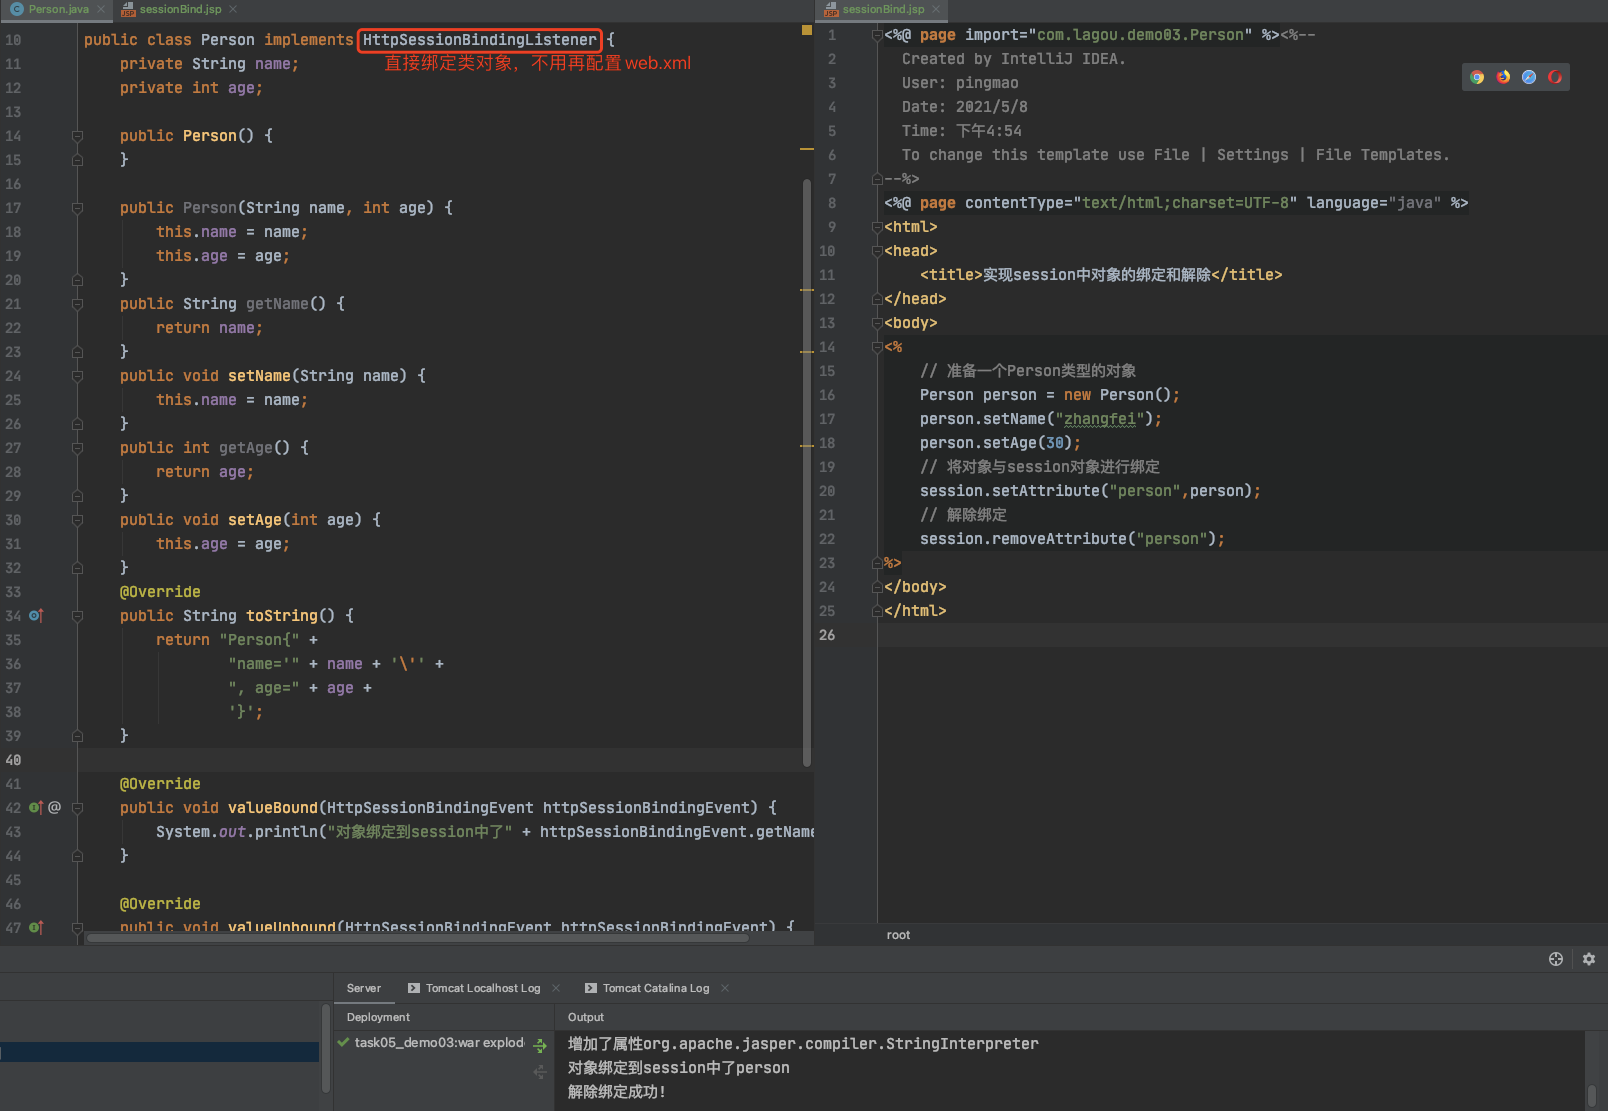The height and width of the screenshot is (1111, 1608).
Task: Collapse setName method fold at line 24
Action: [x=77, y=376]
